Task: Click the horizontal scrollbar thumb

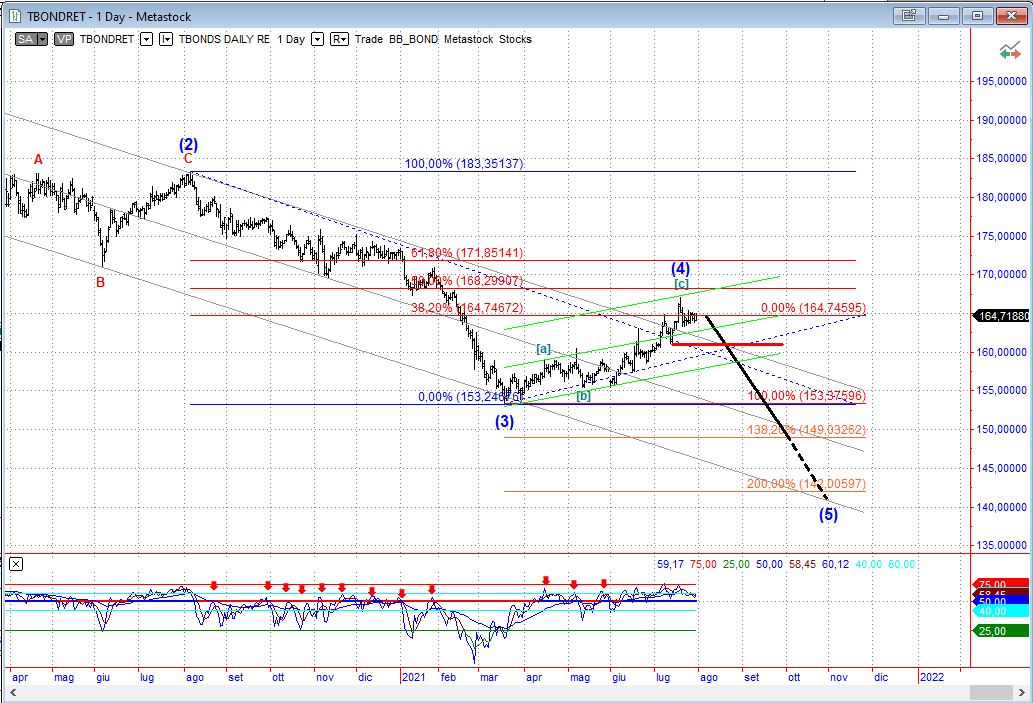Action: point(991,692)
